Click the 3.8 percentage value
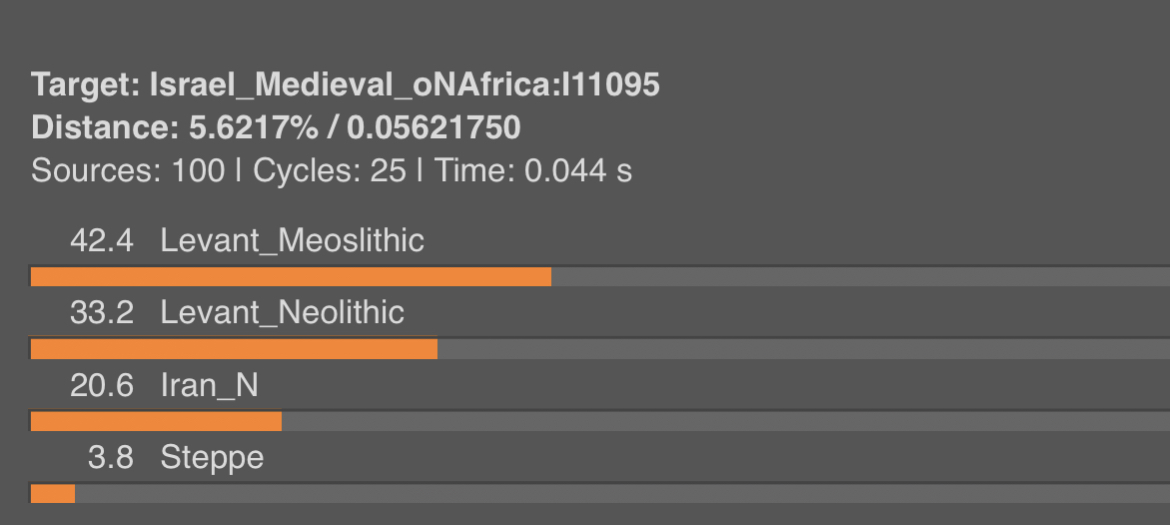 (110, 458)
